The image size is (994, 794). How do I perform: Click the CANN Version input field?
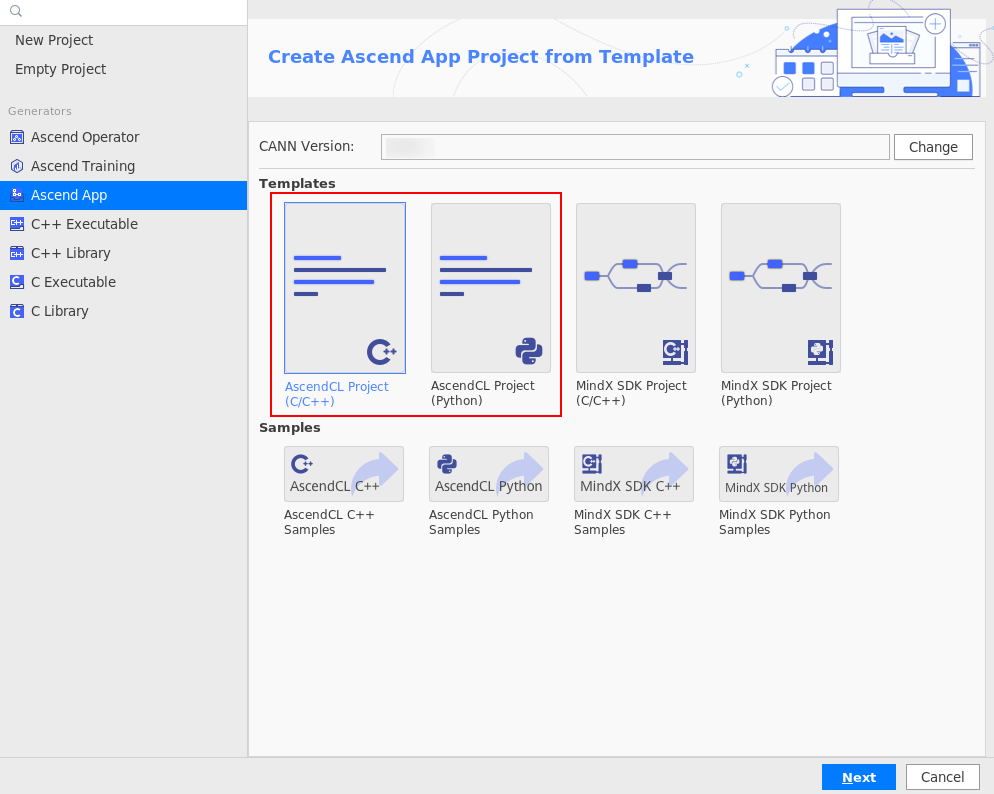pos(635,147)
